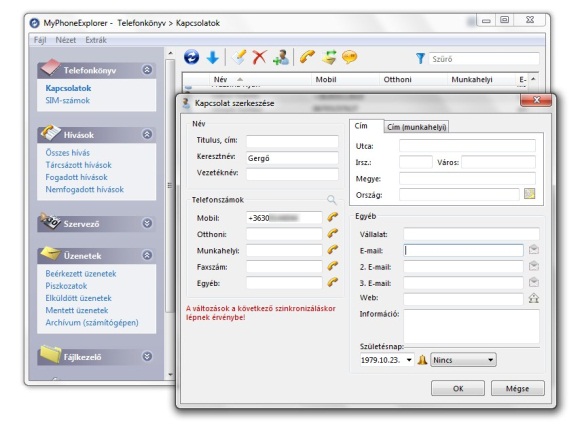Click the house icon next to Web field

pos(533,298)
